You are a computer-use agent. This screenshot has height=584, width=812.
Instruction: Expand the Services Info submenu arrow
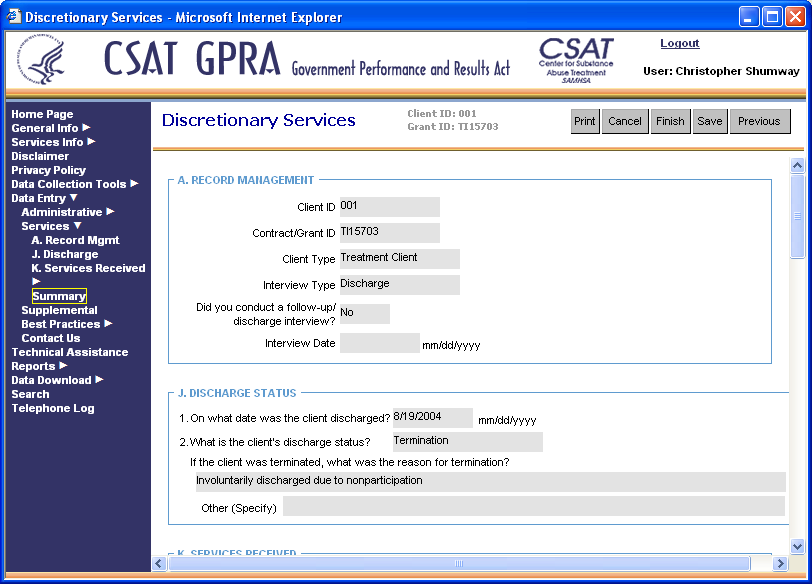click(x=91, y=142)
